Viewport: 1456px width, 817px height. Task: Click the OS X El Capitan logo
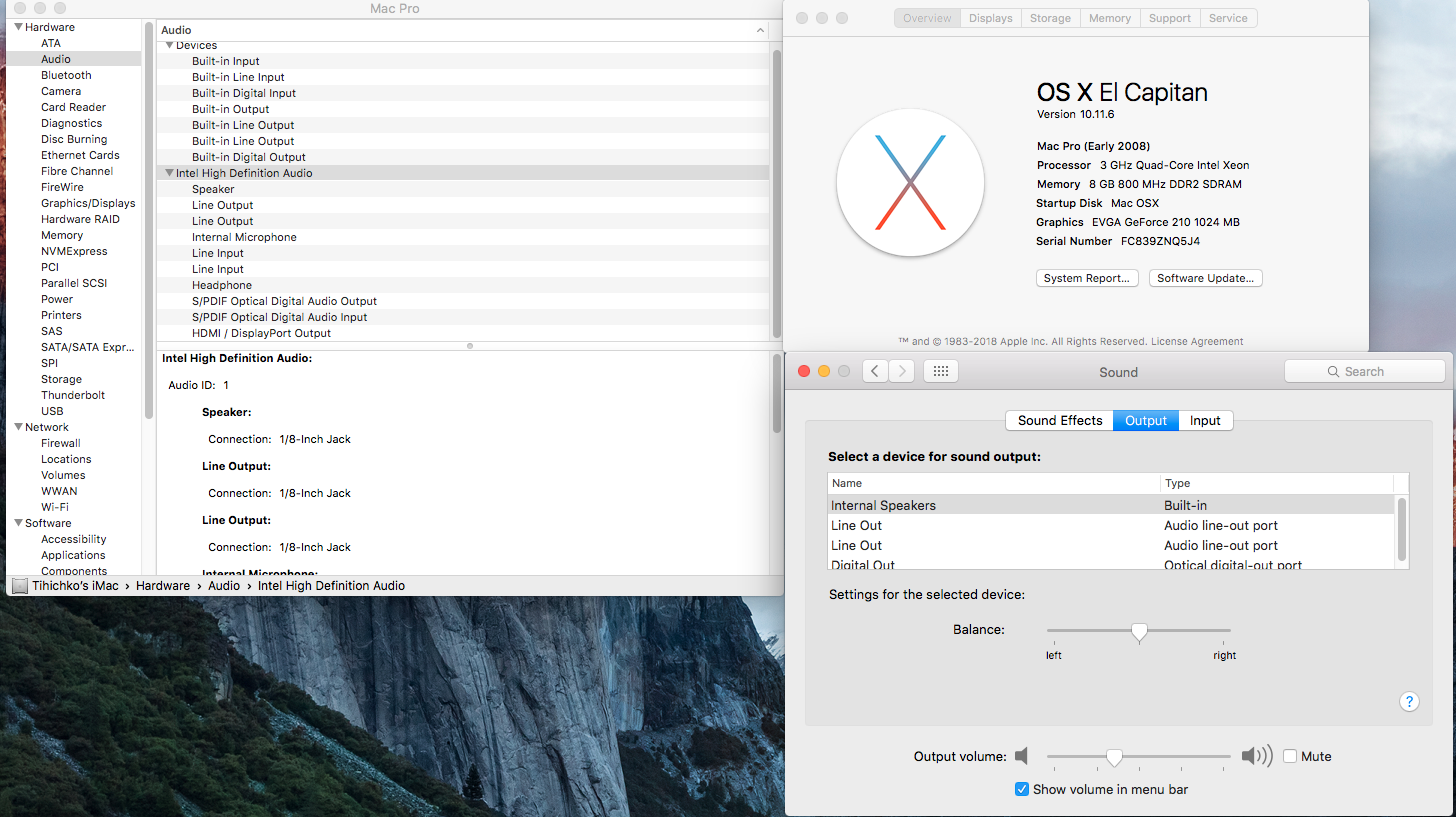910,183
